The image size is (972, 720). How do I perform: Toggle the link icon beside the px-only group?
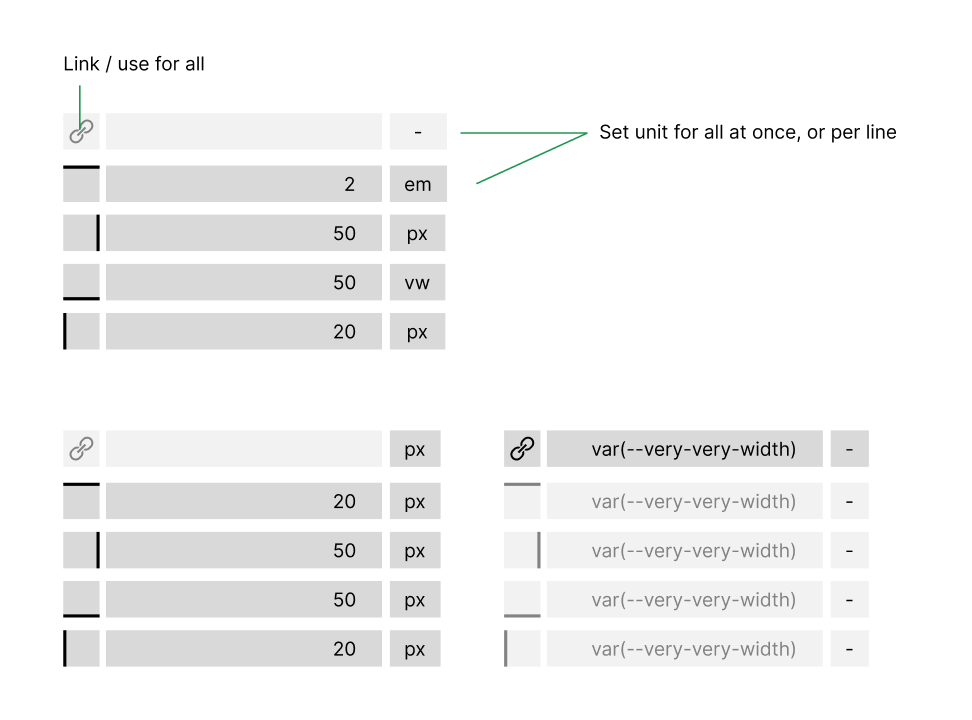81,448
